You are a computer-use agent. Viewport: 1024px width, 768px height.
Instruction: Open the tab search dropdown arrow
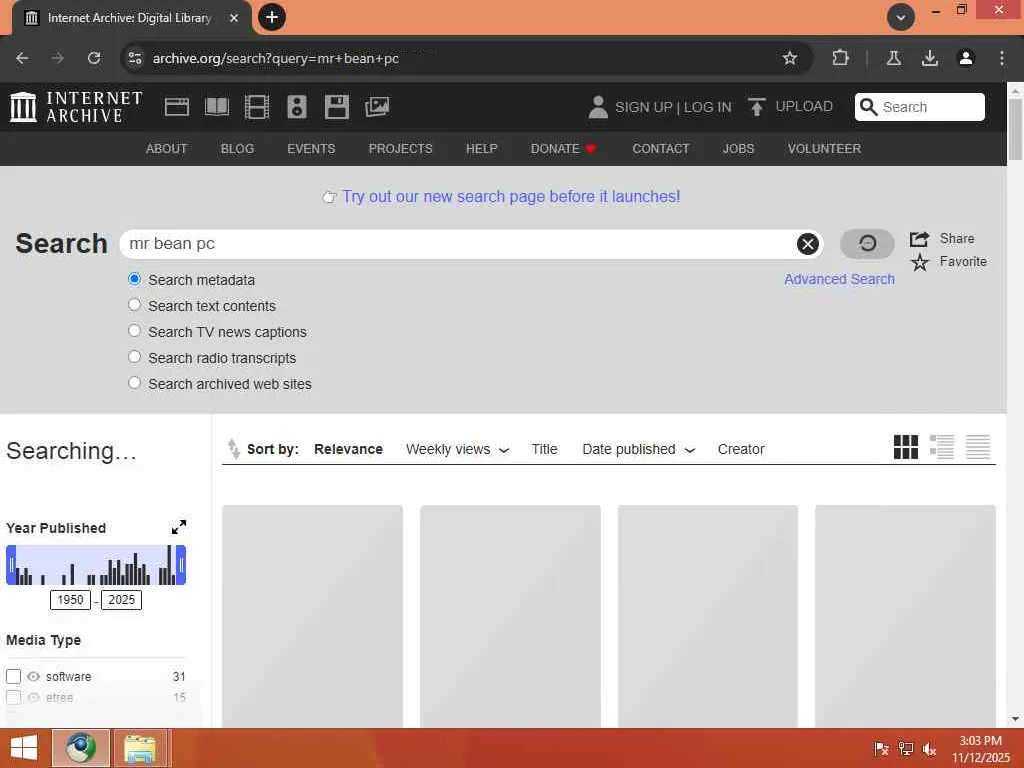901,17
